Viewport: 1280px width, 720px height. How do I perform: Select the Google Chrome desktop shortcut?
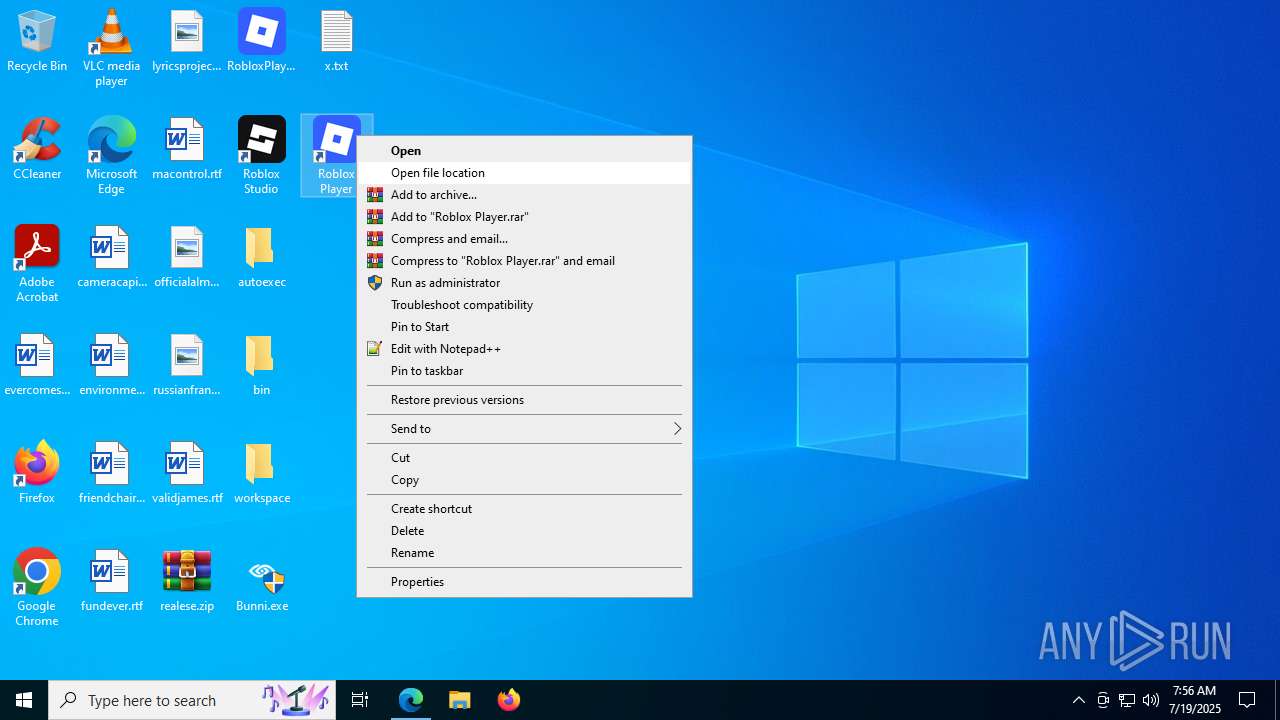coord(37,587)
